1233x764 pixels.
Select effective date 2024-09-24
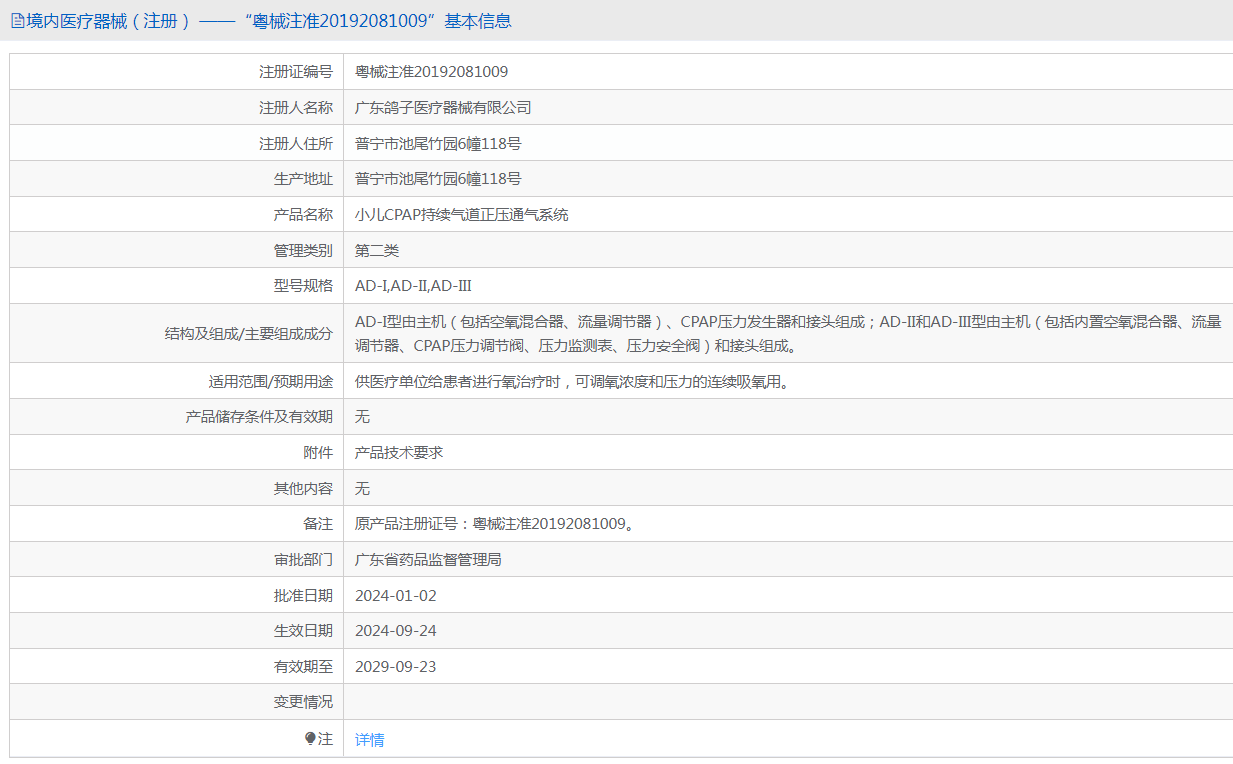(x=396, y=631)
